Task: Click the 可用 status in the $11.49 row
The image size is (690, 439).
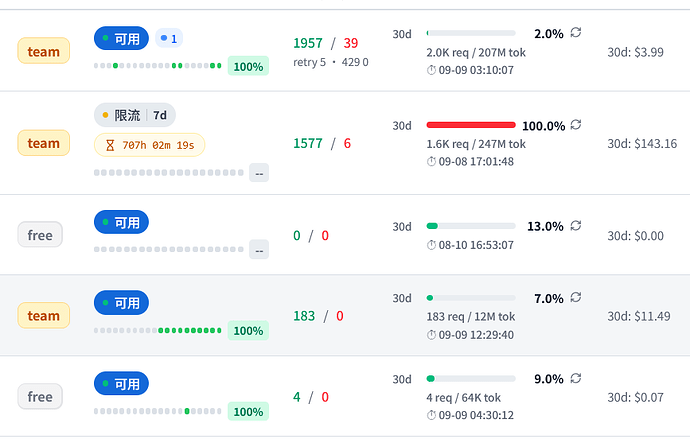Action: (x=121, y=303)
